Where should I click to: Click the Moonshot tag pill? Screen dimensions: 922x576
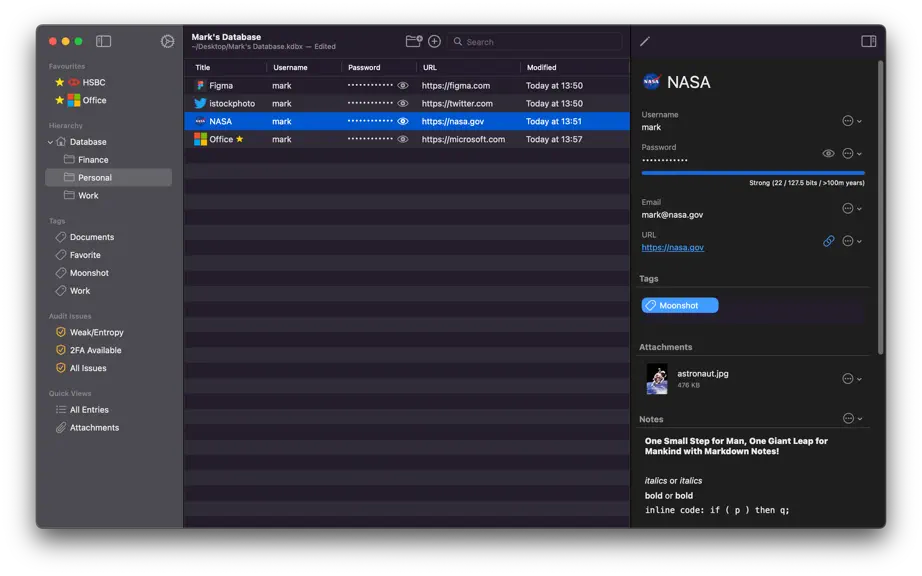pyautogui.click(x=680, y=306)
